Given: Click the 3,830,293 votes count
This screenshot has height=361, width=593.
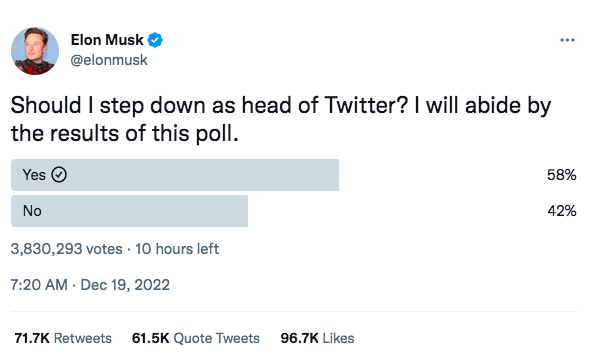Looking at the screenshot, I should pos(67,249).
